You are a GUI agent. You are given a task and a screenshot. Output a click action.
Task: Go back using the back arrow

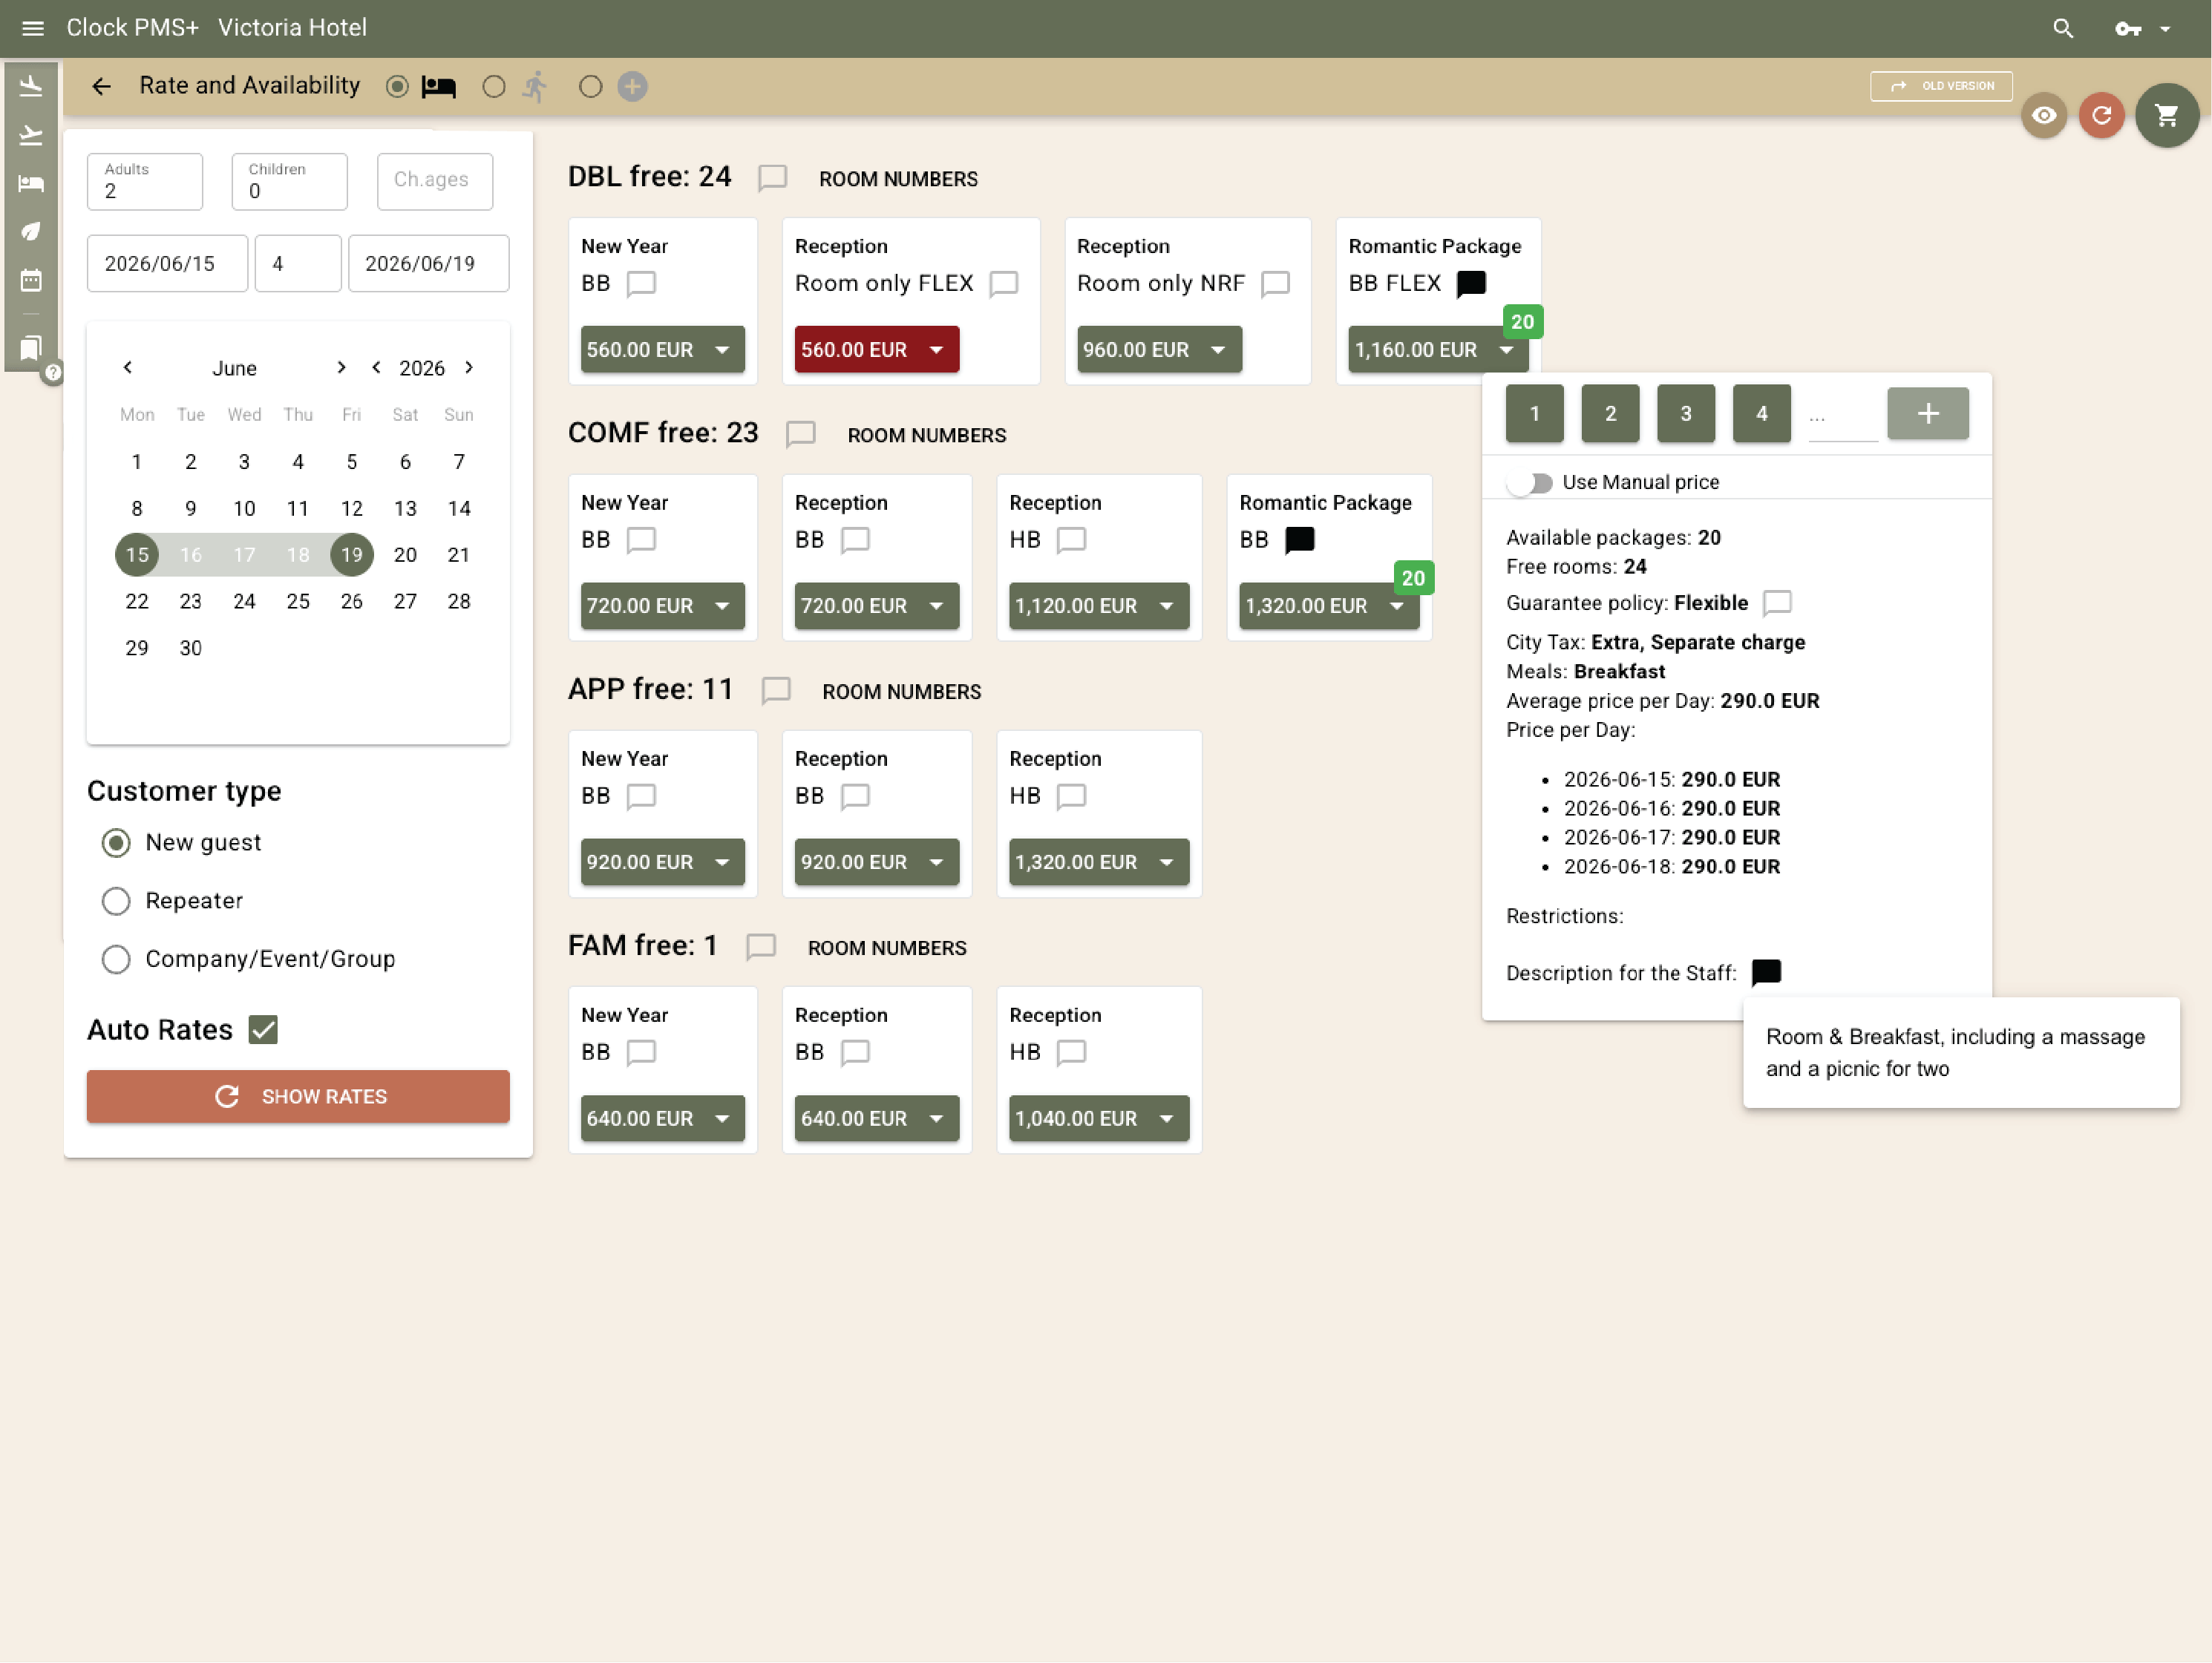[101, 86]
